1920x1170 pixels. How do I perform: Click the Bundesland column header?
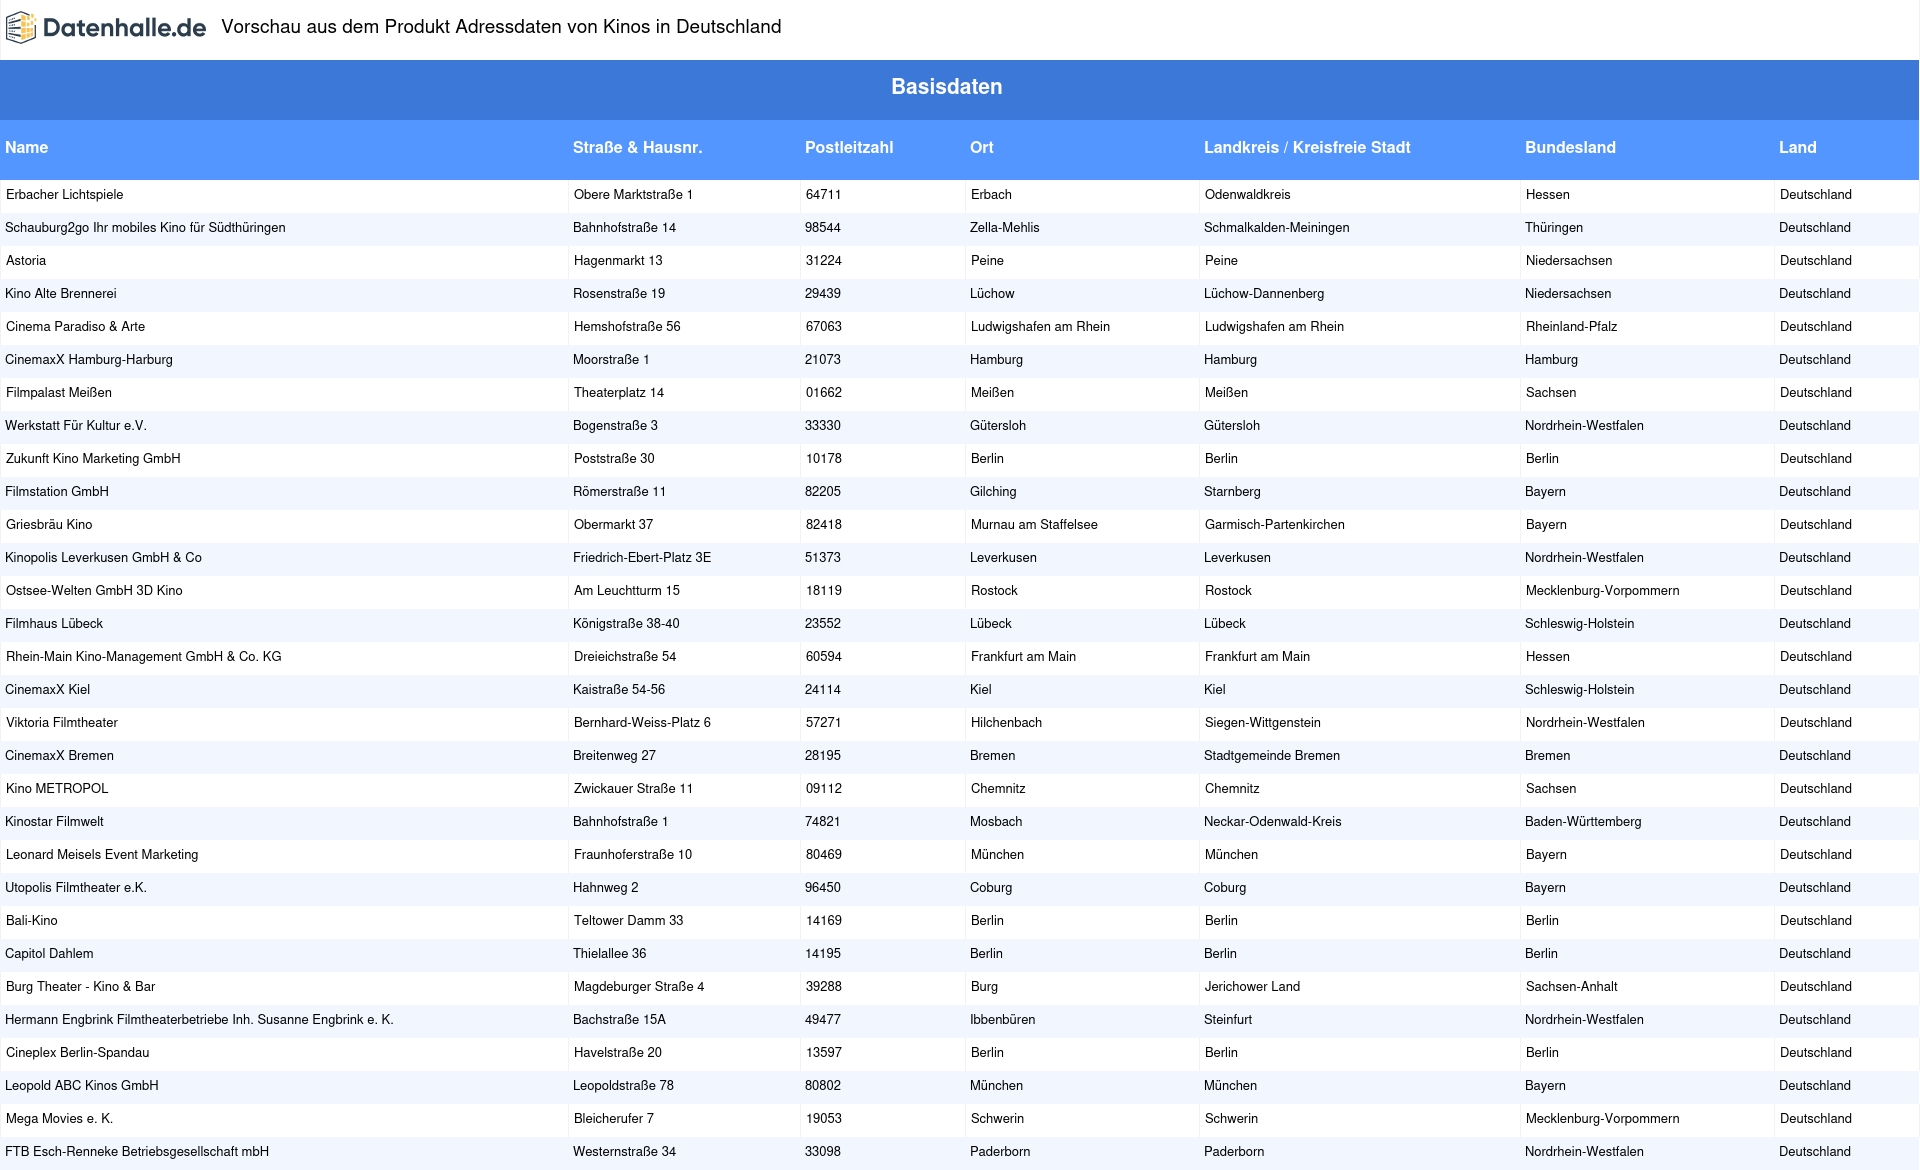point(1570,147)
